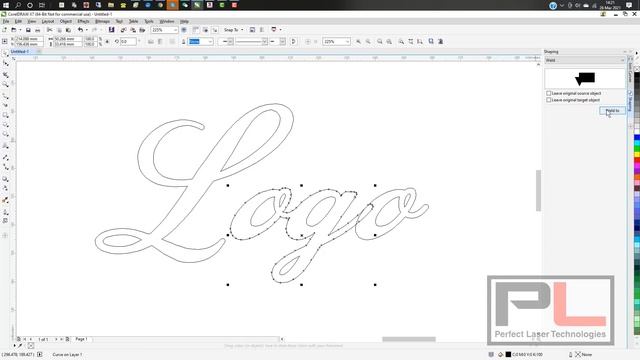Expand the Open file dropdown arrow
This screenshot has height=360, width=640.
tap(20, 30)
